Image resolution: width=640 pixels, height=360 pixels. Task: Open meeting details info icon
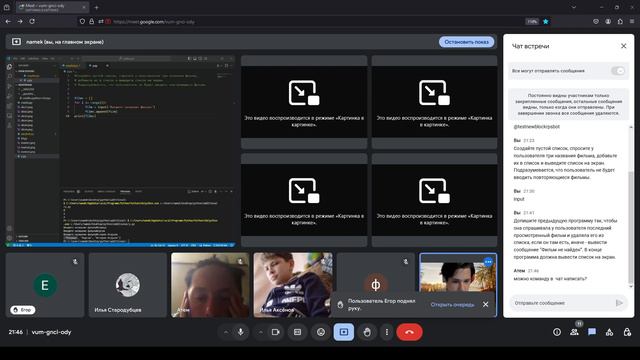(557, 332)
